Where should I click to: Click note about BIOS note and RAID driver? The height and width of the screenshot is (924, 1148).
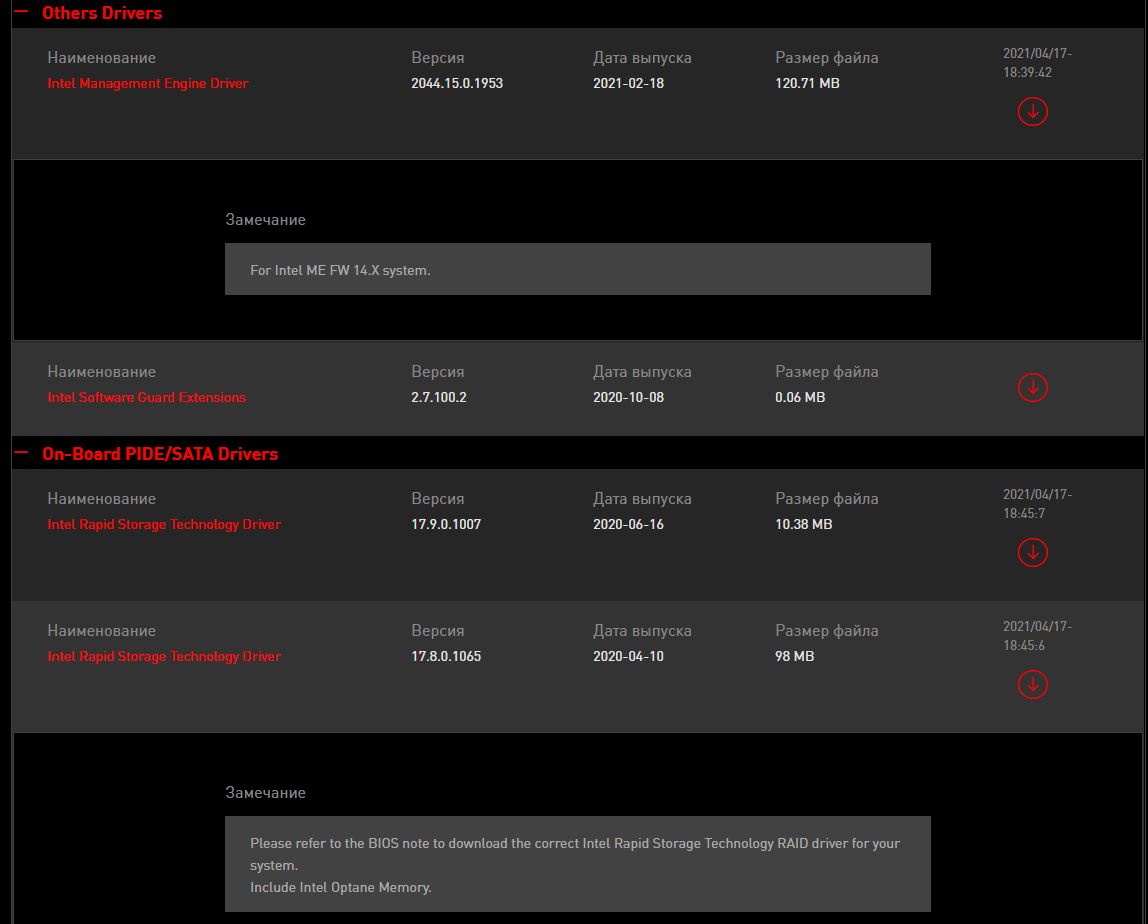tap(575, 854)
